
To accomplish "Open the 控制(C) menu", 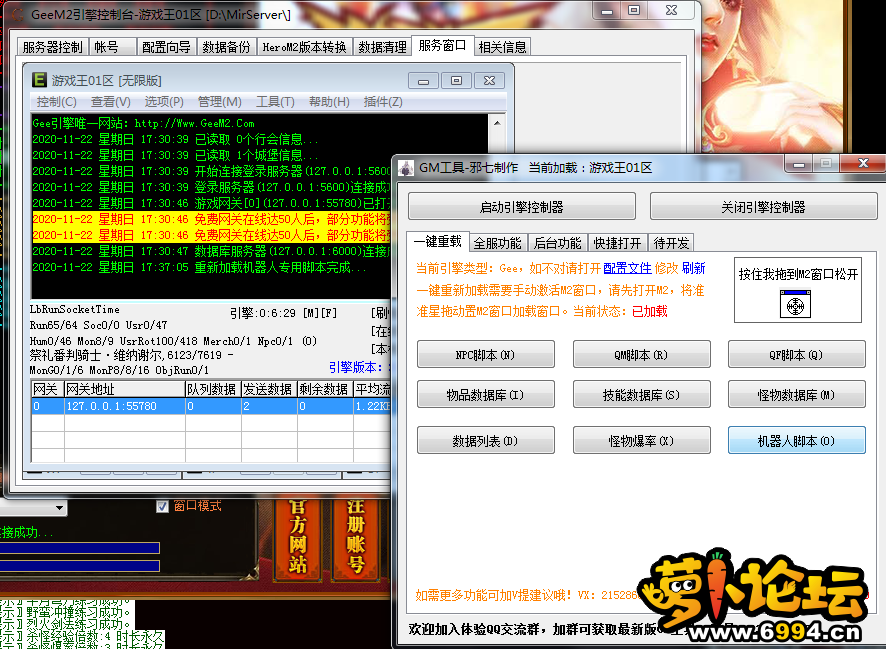I will point(57,102).
